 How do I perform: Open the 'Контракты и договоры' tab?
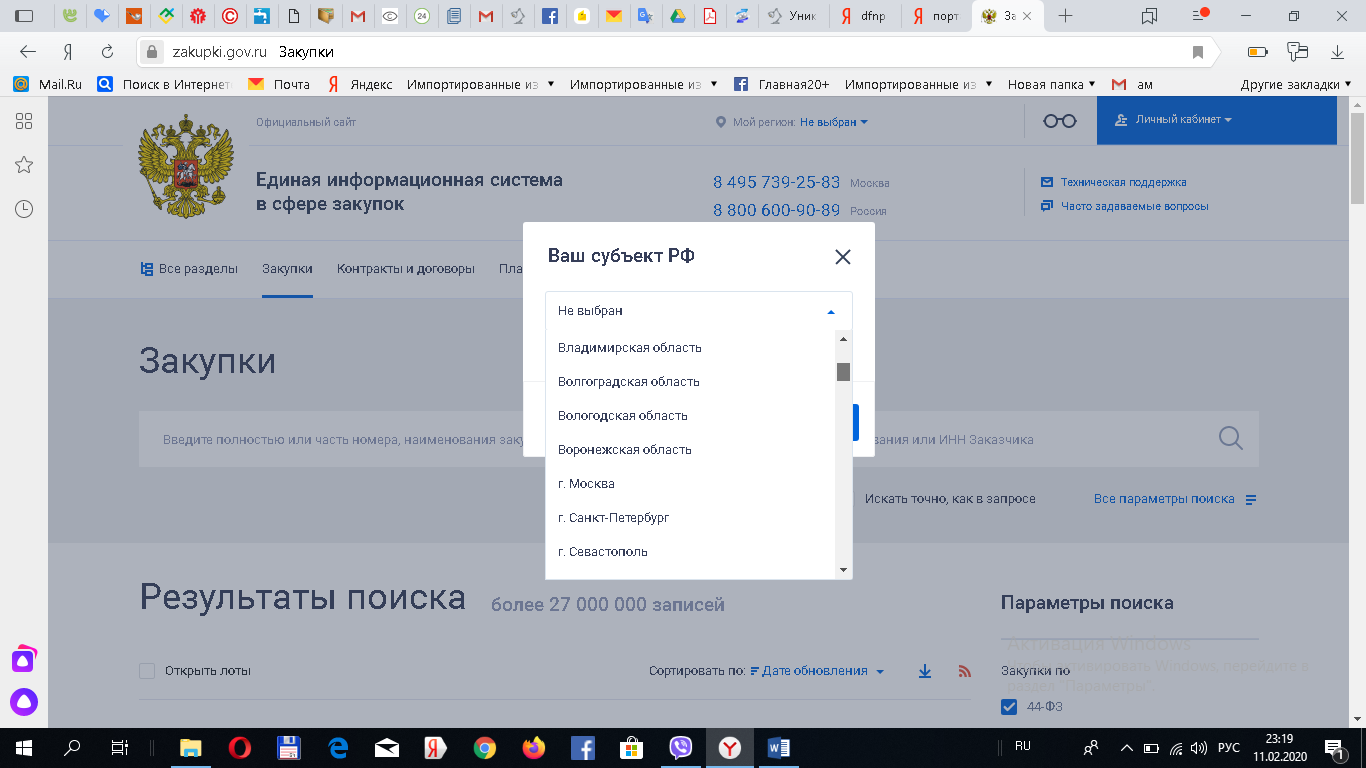[x=405, y=269]
